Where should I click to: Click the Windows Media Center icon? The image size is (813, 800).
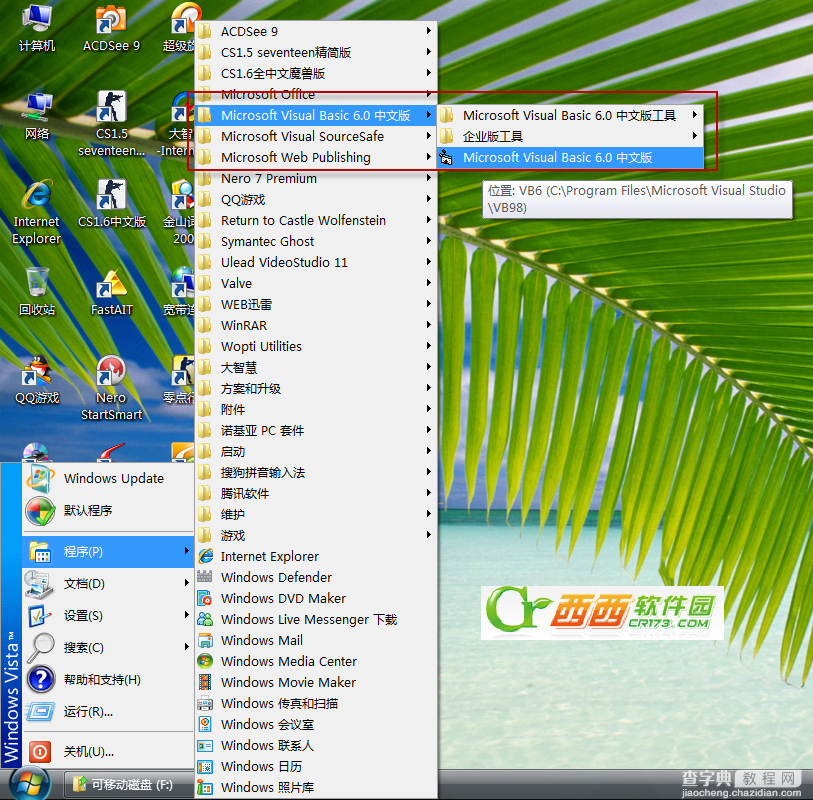point(205,661)
